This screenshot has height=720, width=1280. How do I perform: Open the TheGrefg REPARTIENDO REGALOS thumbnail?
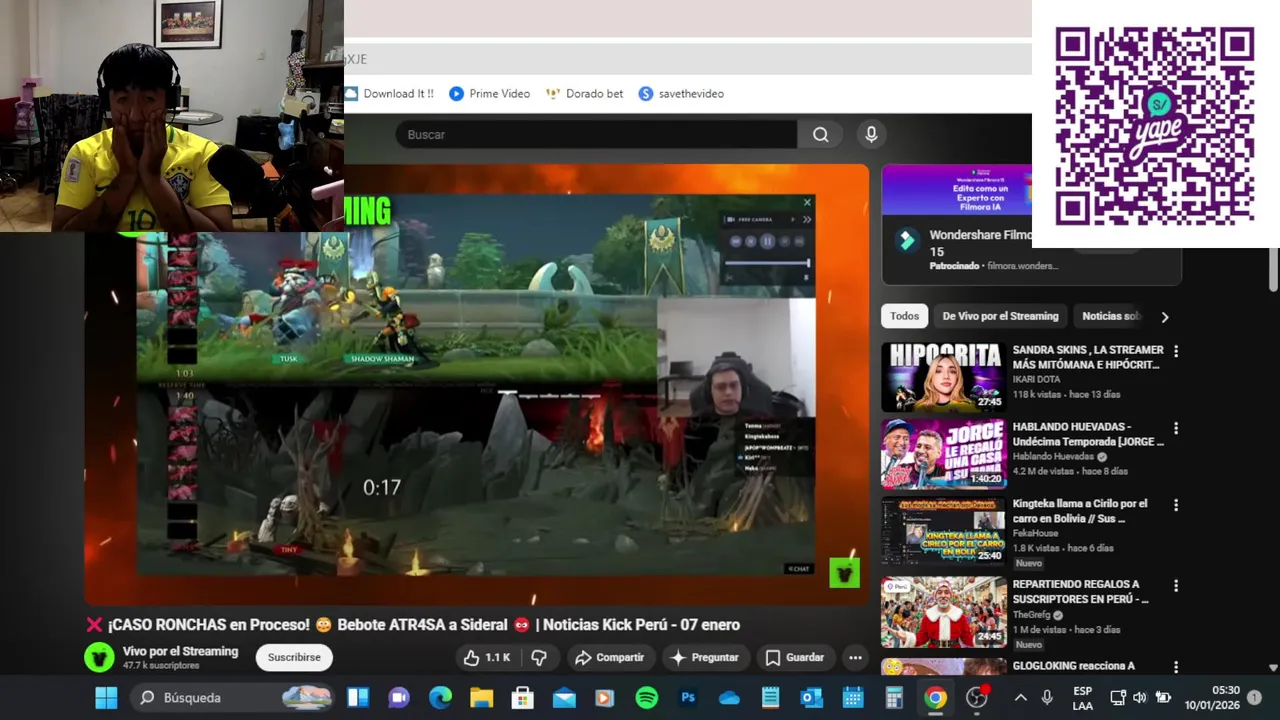point(943,611)
